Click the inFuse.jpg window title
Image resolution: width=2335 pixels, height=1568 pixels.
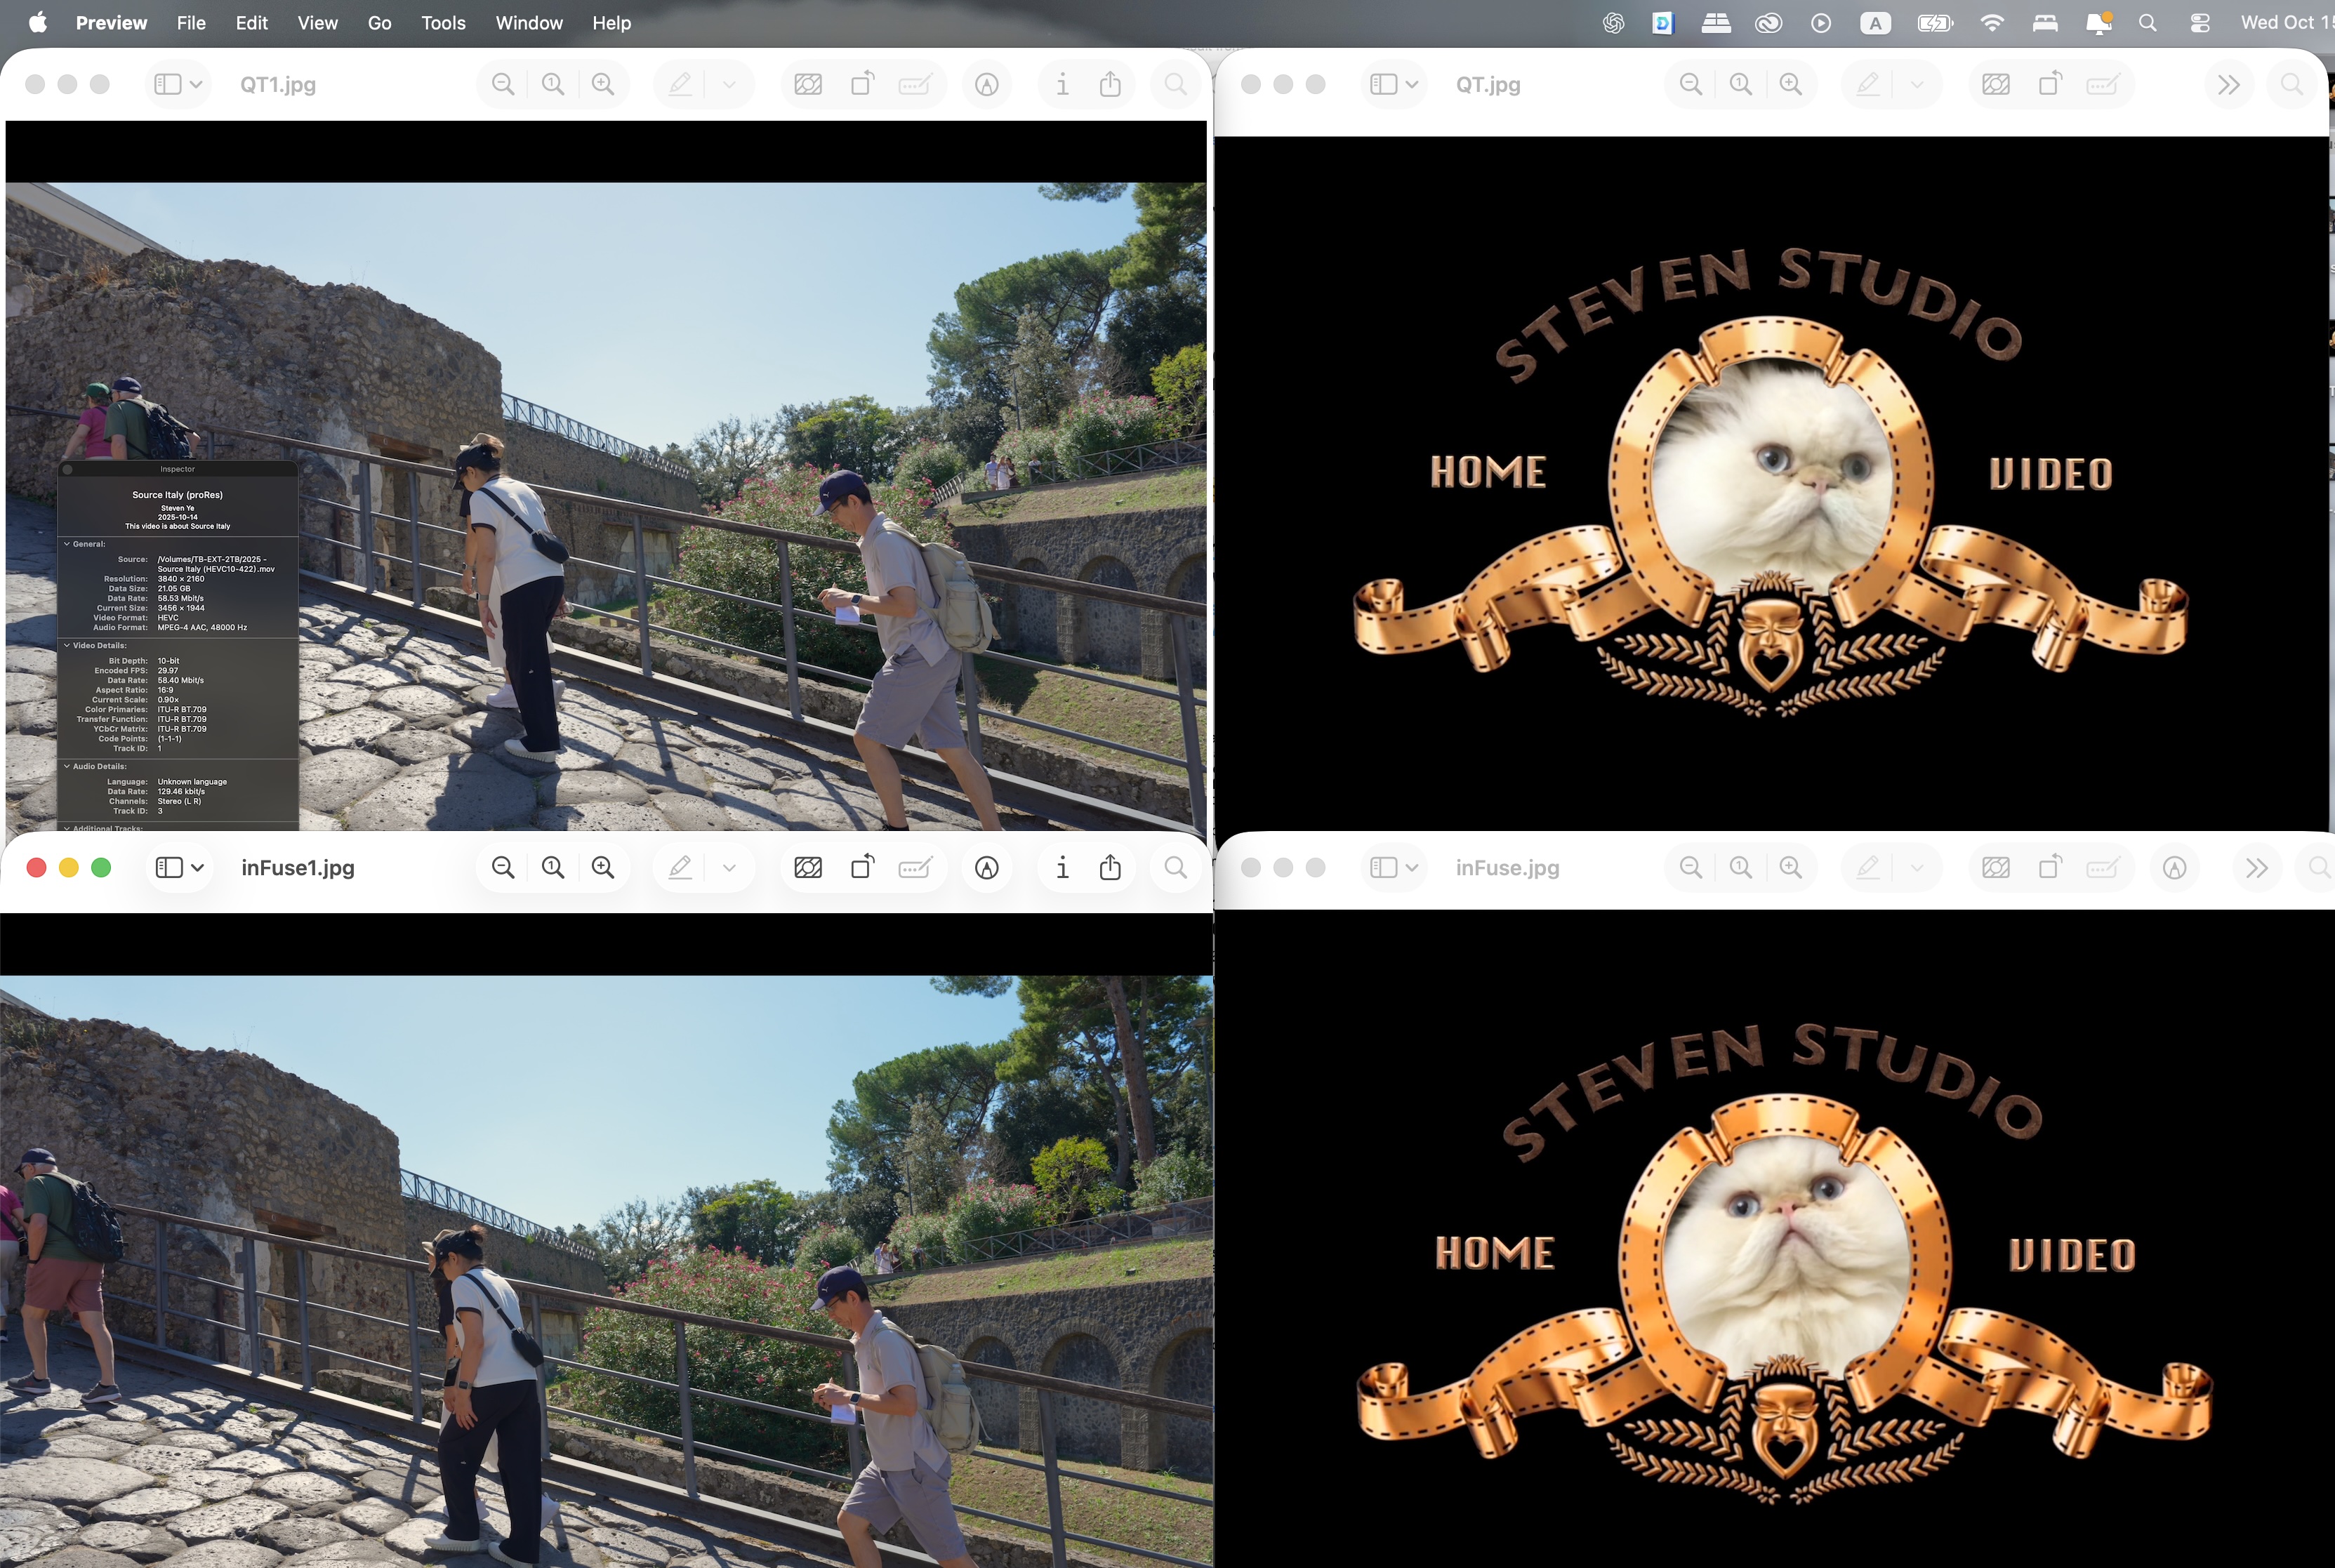tap(1507, 868)
